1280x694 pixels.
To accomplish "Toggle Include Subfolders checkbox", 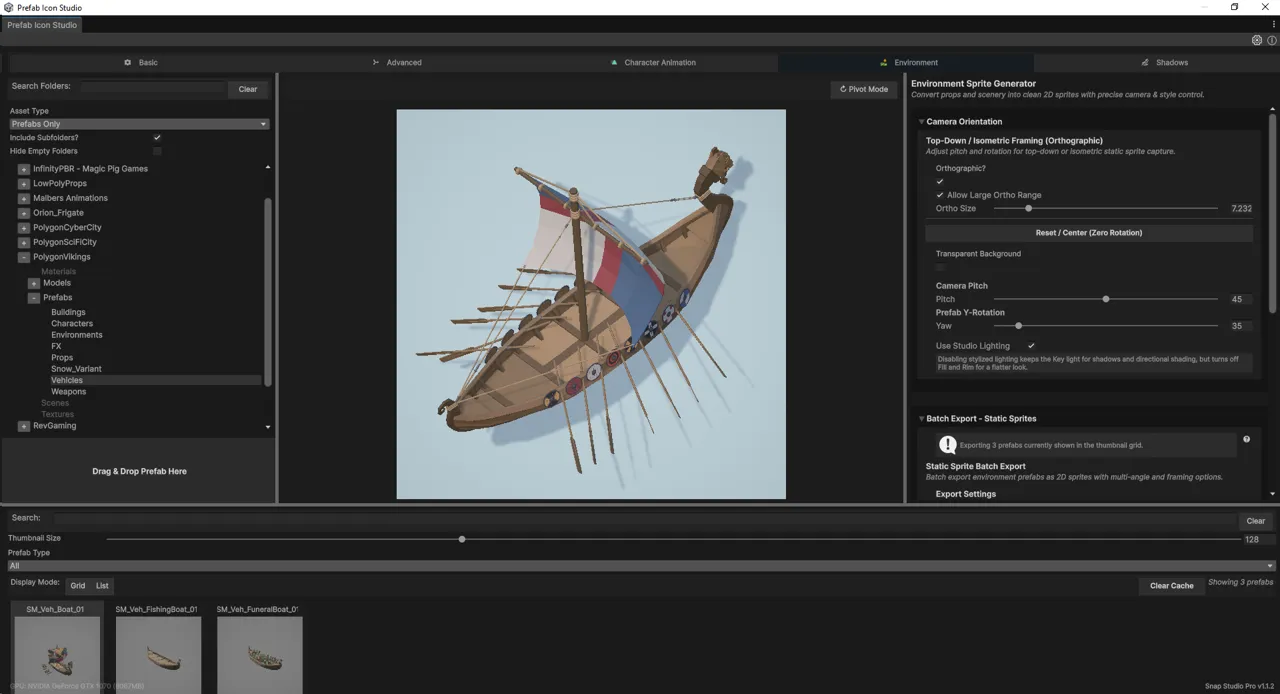I will pos(157,137).
